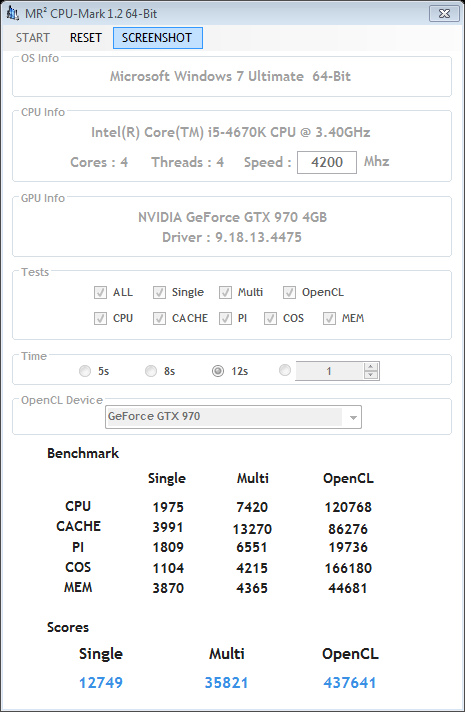Toggle the COS benchmark checkbox
The height and width of the screenshot is (712, 465).
[270, 318]
